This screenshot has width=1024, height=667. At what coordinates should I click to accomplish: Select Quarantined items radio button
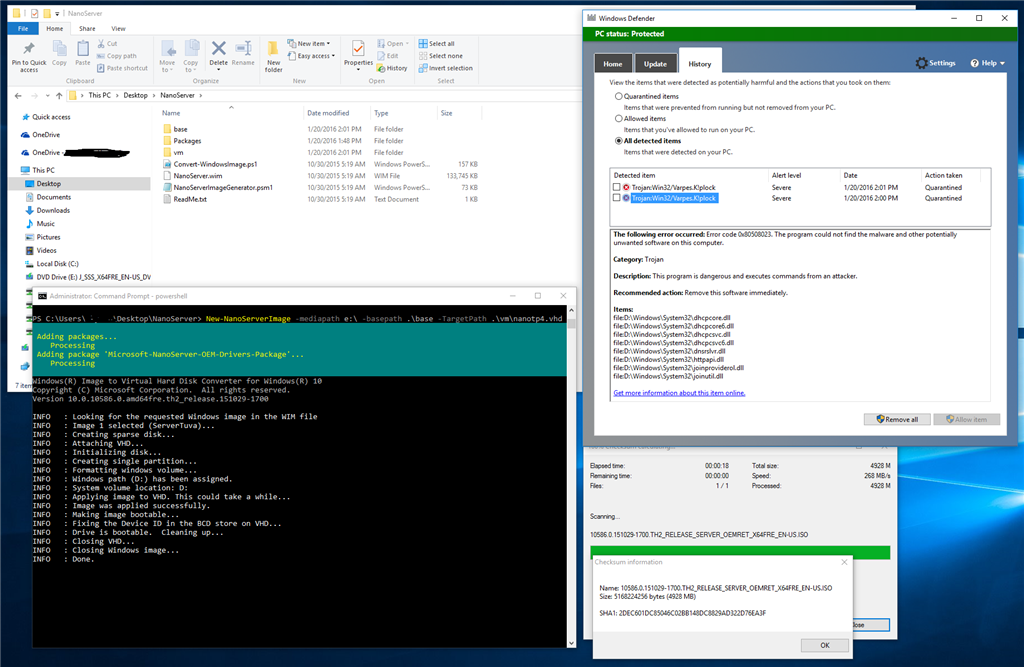618,96
